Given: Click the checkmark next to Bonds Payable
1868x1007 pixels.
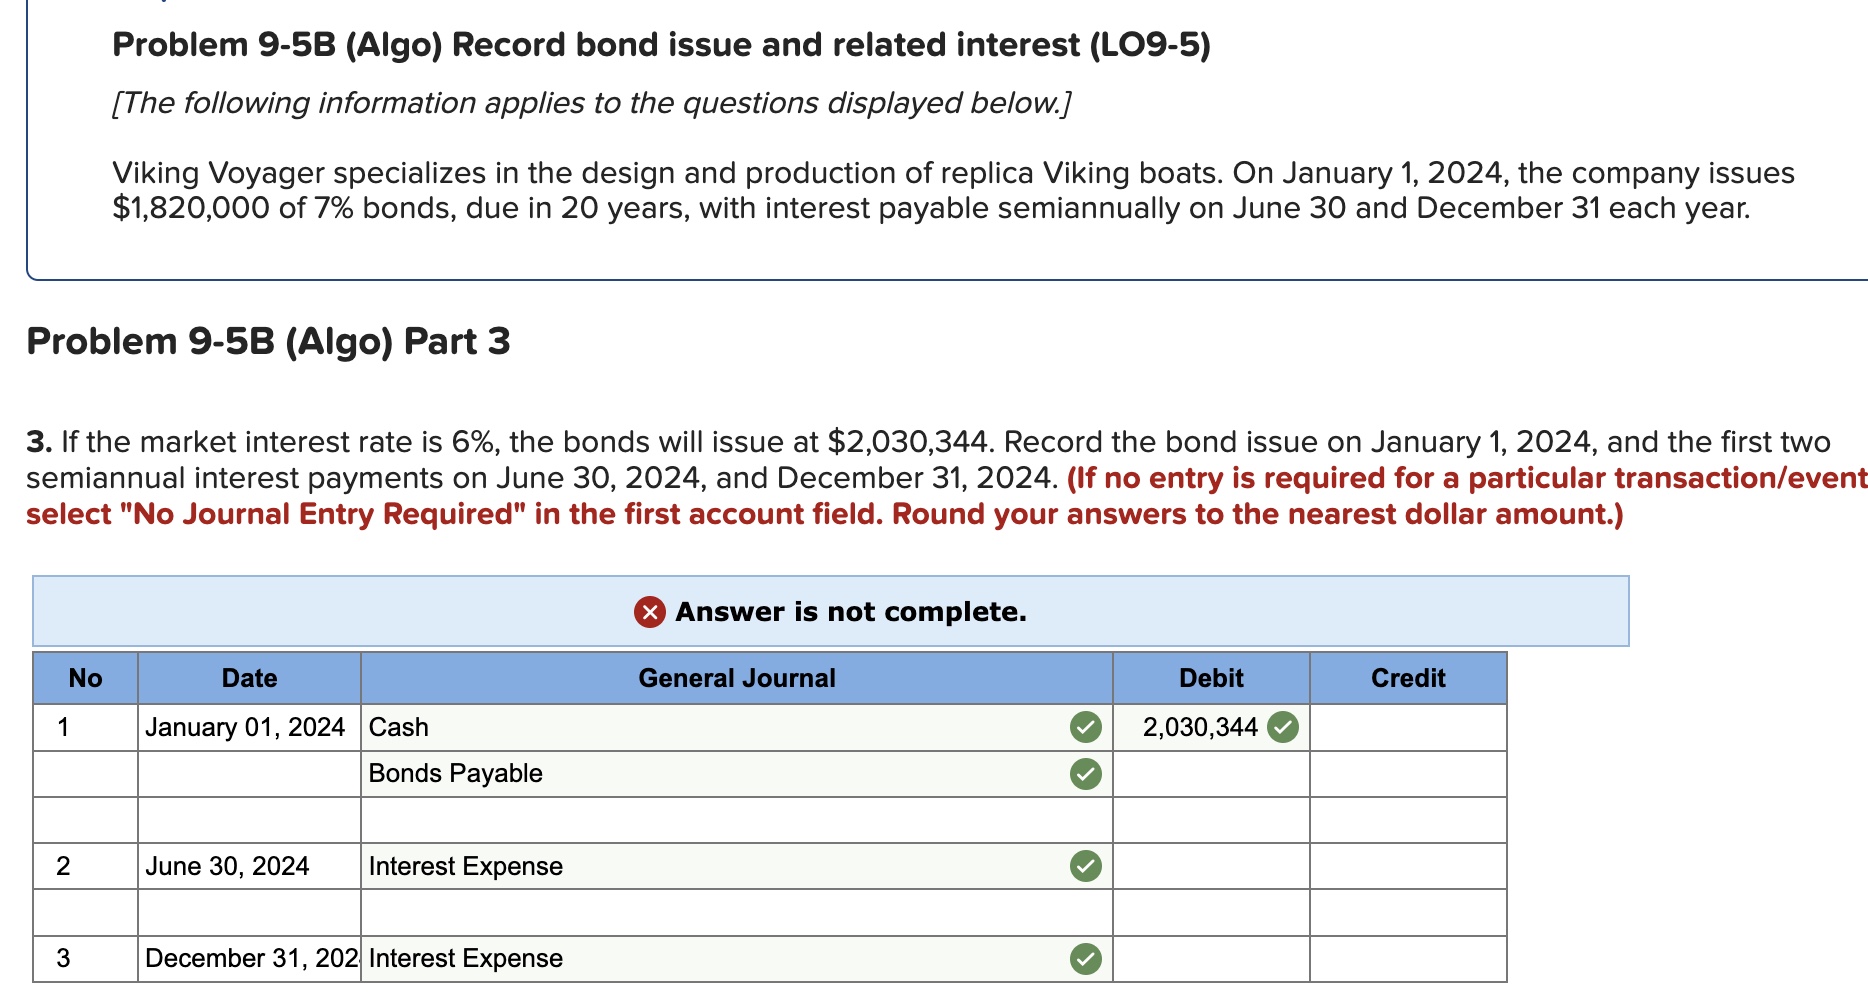Looking at the screenshot, I should click(x=1084, y=773).
